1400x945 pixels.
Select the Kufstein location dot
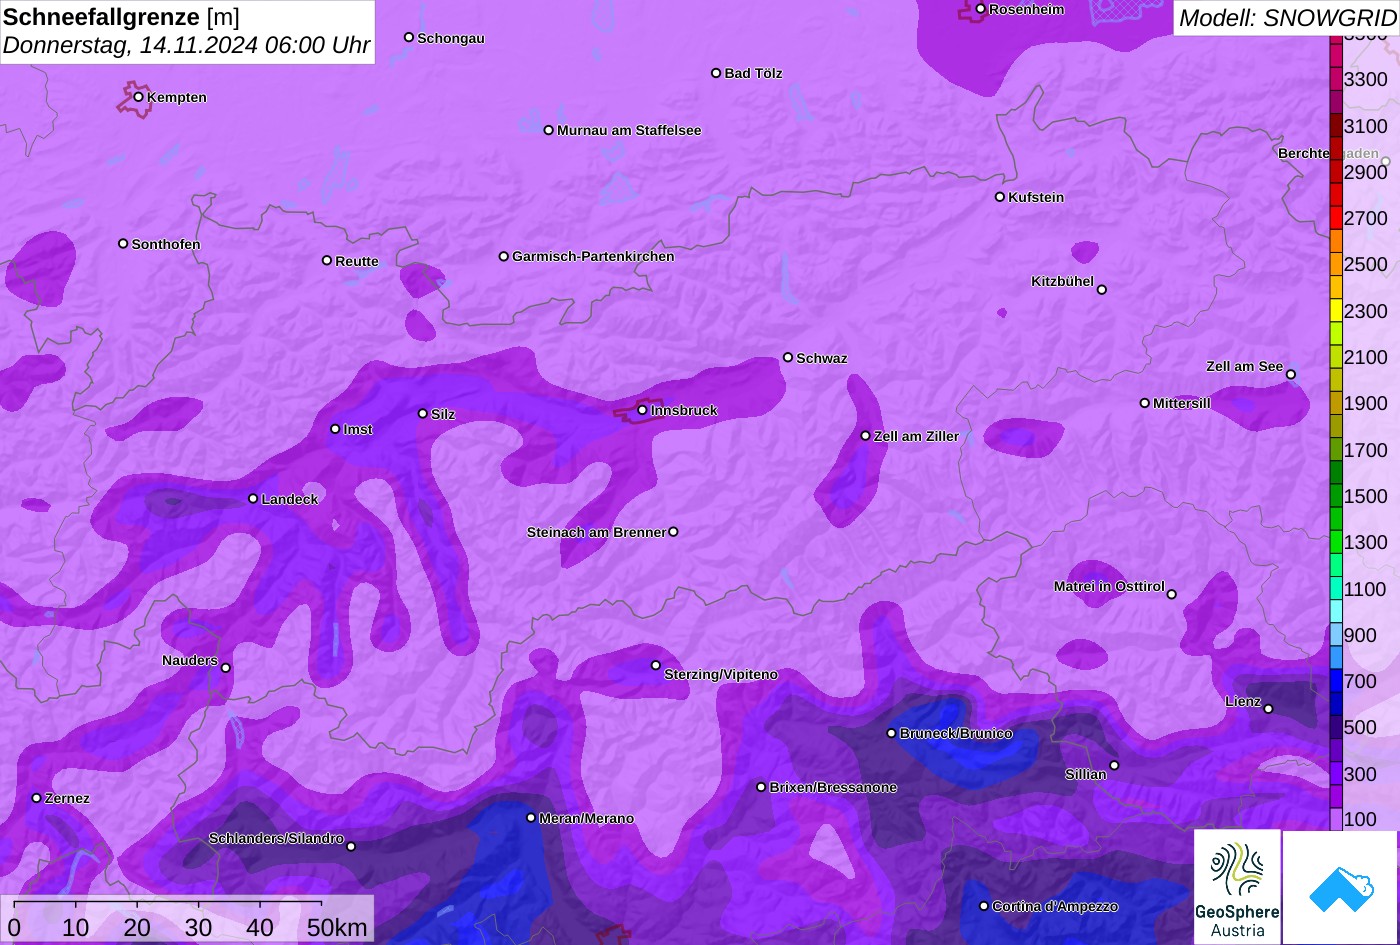pos(999,197)
